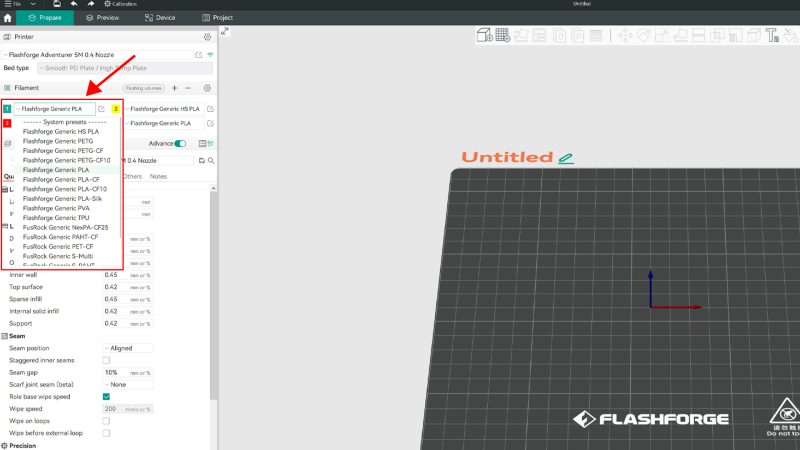Select the Scale tool
The width and height of the screenshot is (800, 450).
click(662, 35)
